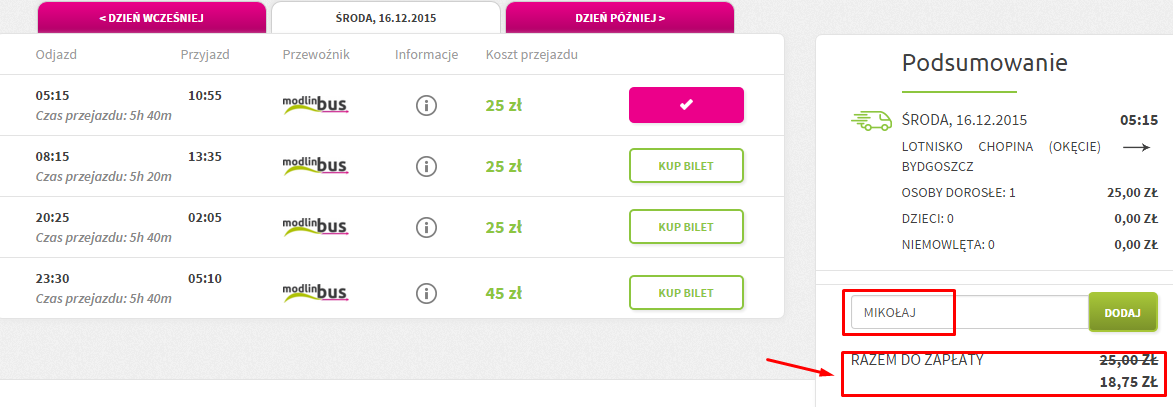Viewport: 1173px width, 407px height.
Task: Click the Odjazd column header
Action: pos(56,55)
